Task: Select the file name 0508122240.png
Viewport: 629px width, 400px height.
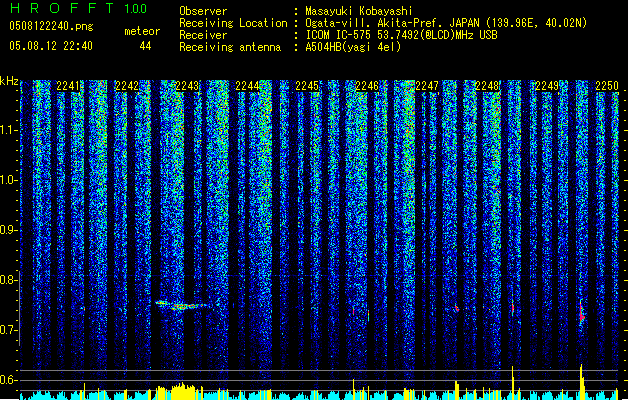Action: click(51, 27)
